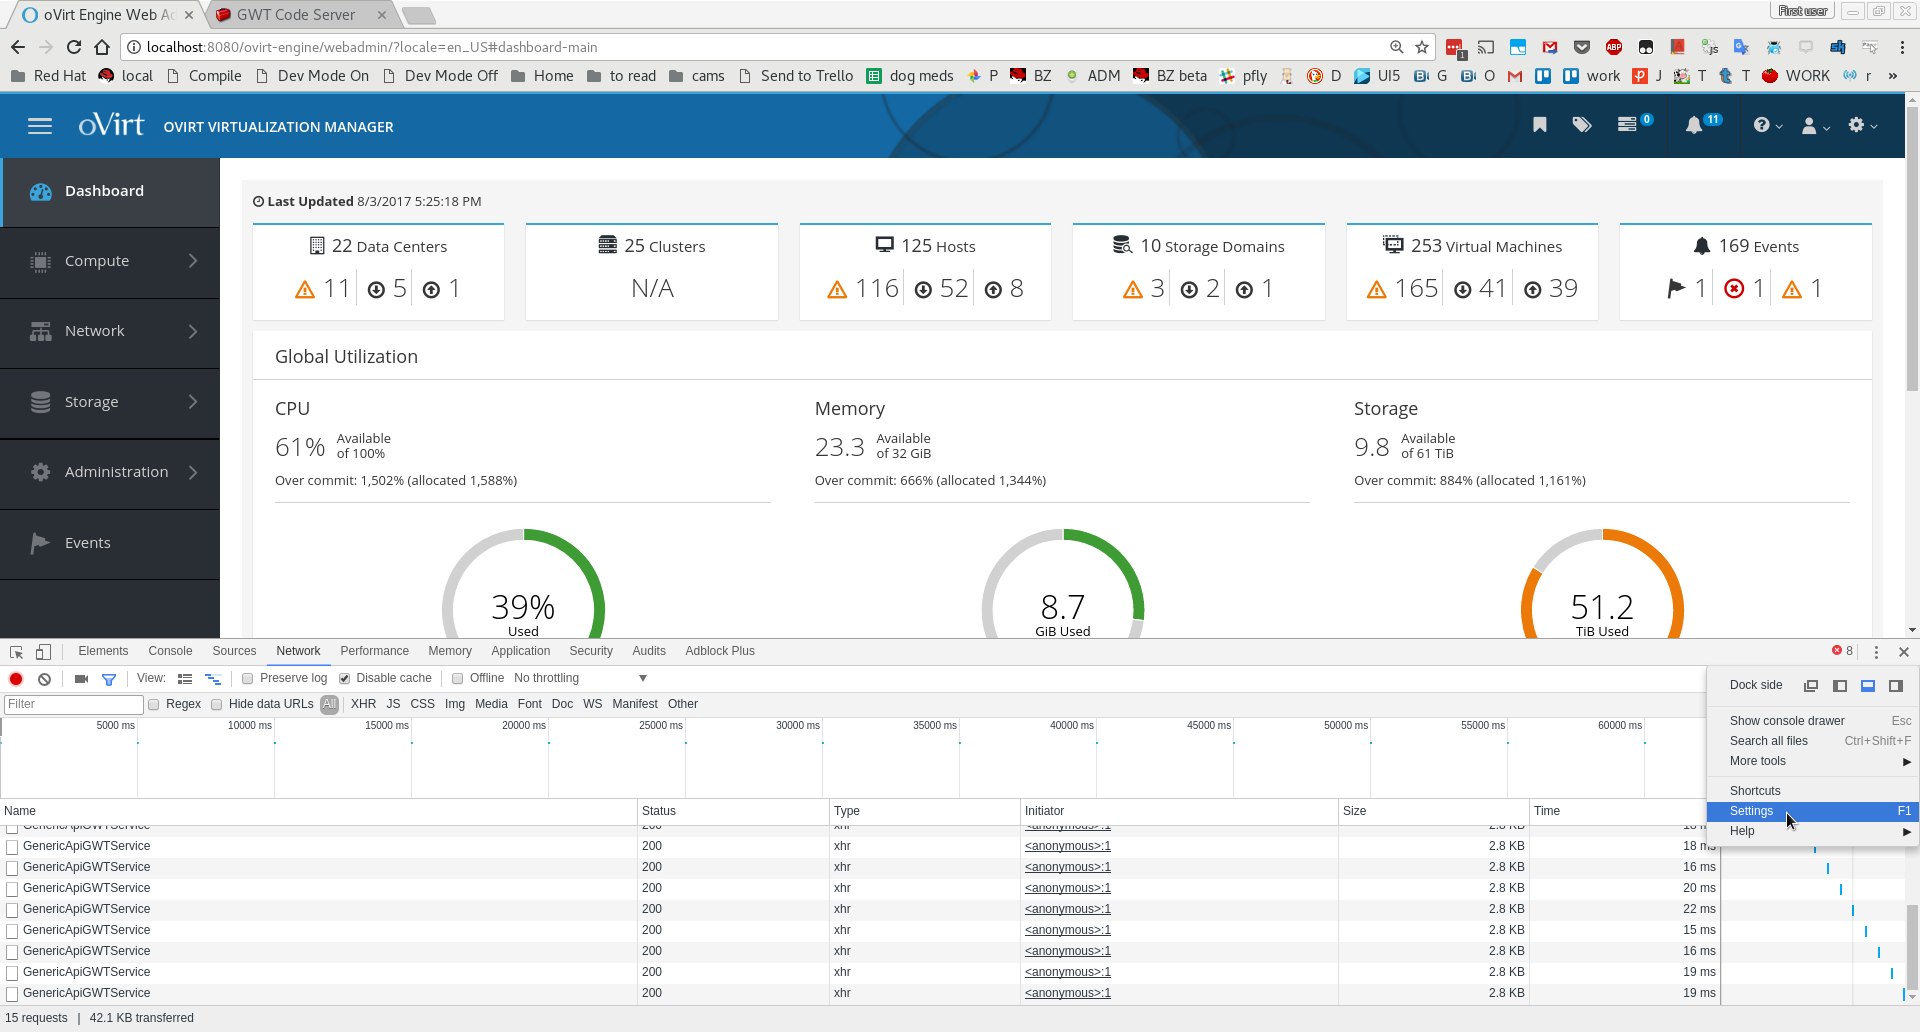This screenshot has height=1032, width=1920.
Task: Open the No throttling dropdown
Action: (x=580, y=678)
